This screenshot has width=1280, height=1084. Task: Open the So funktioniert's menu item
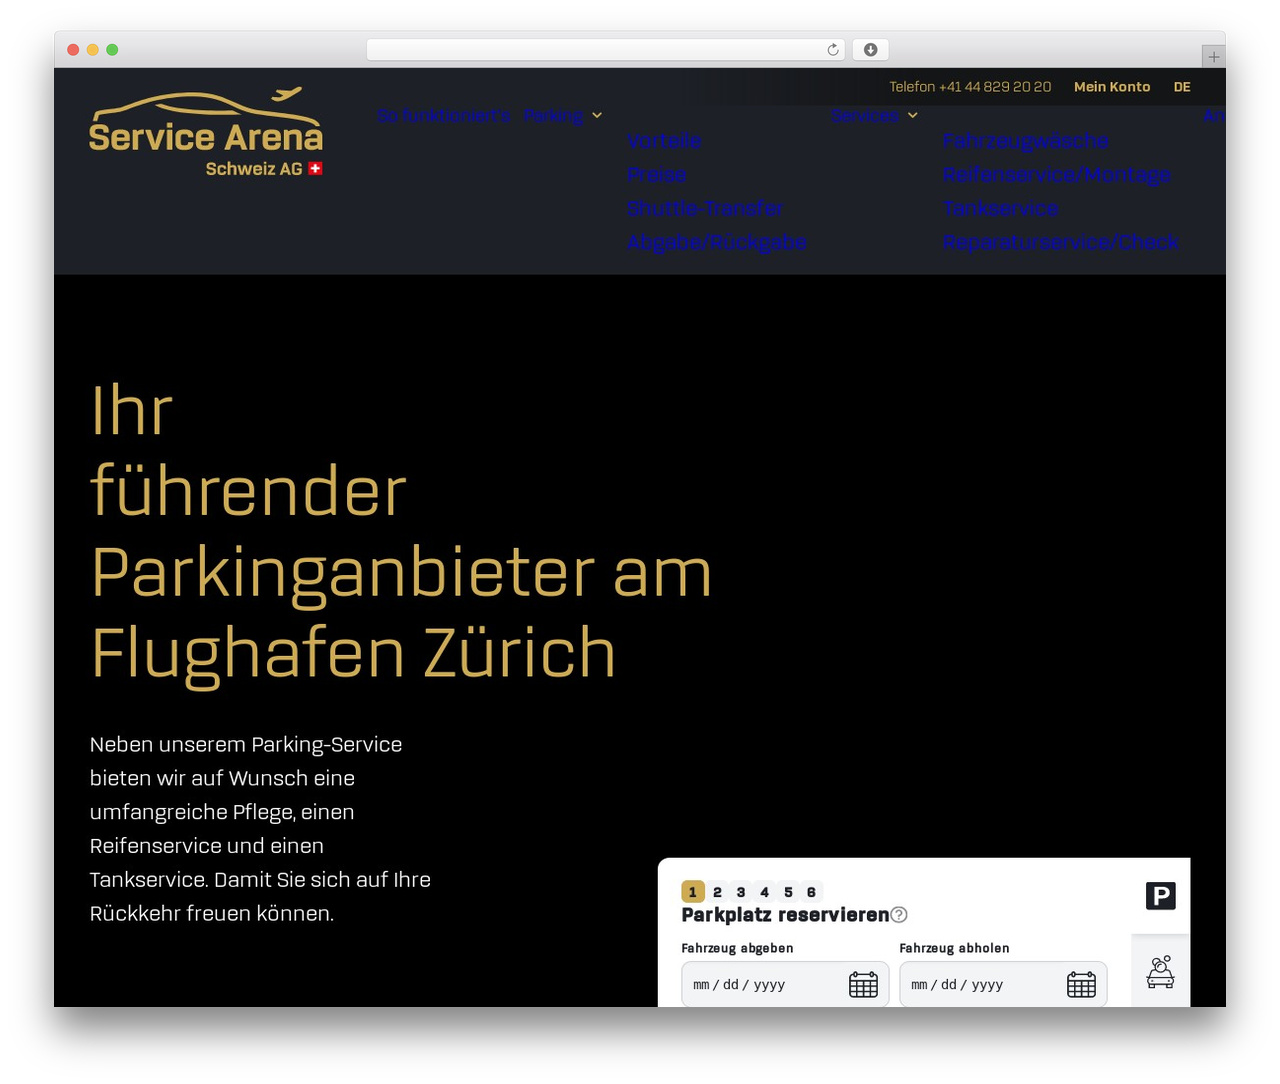click(444, 116)
